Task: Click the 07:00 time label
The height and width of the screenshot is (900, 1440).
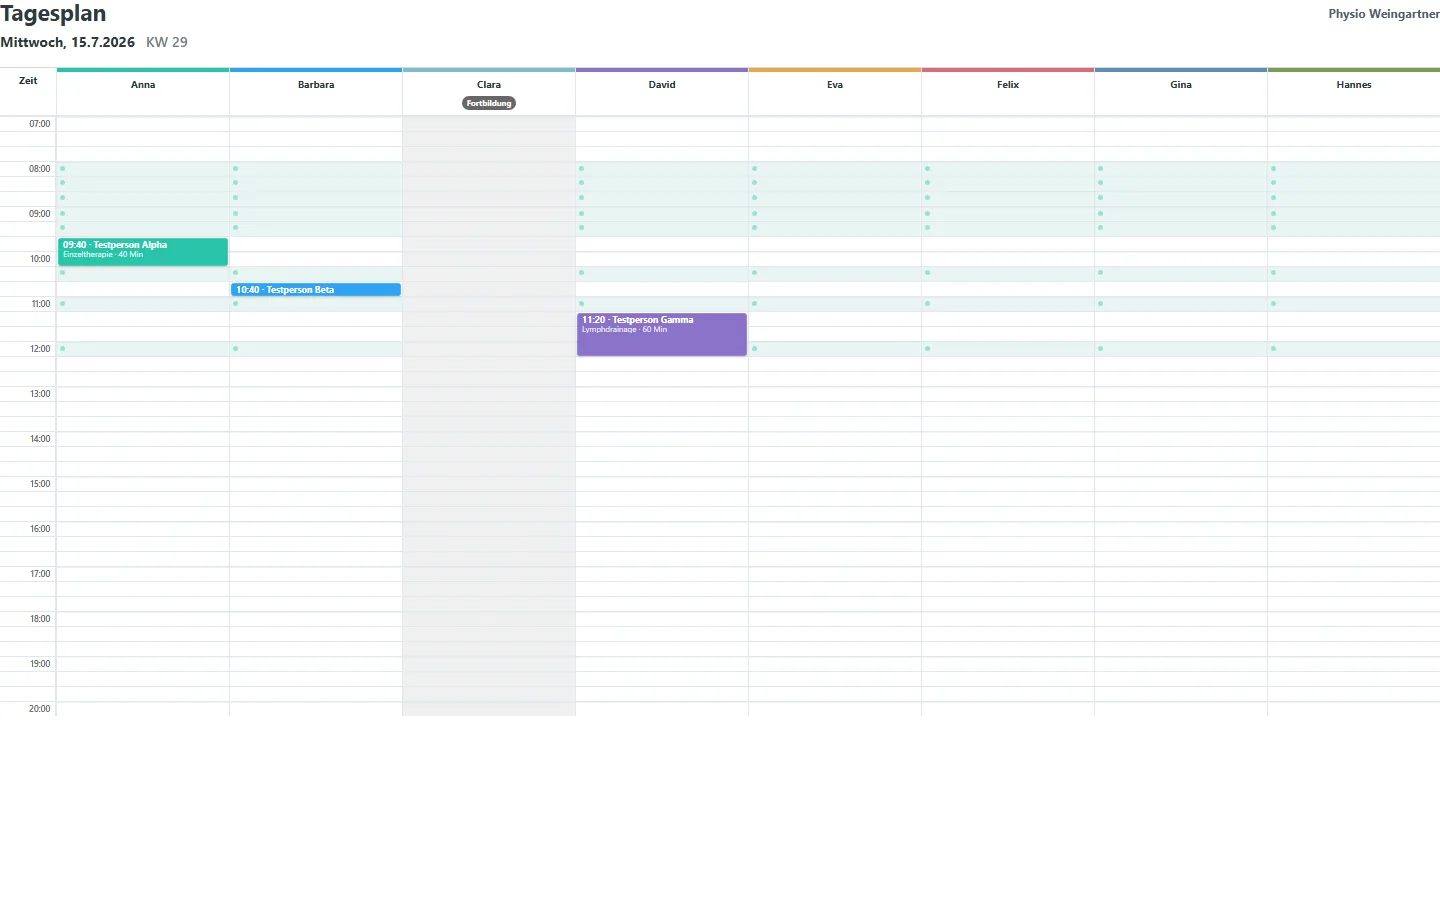Action: coord(40,124)
